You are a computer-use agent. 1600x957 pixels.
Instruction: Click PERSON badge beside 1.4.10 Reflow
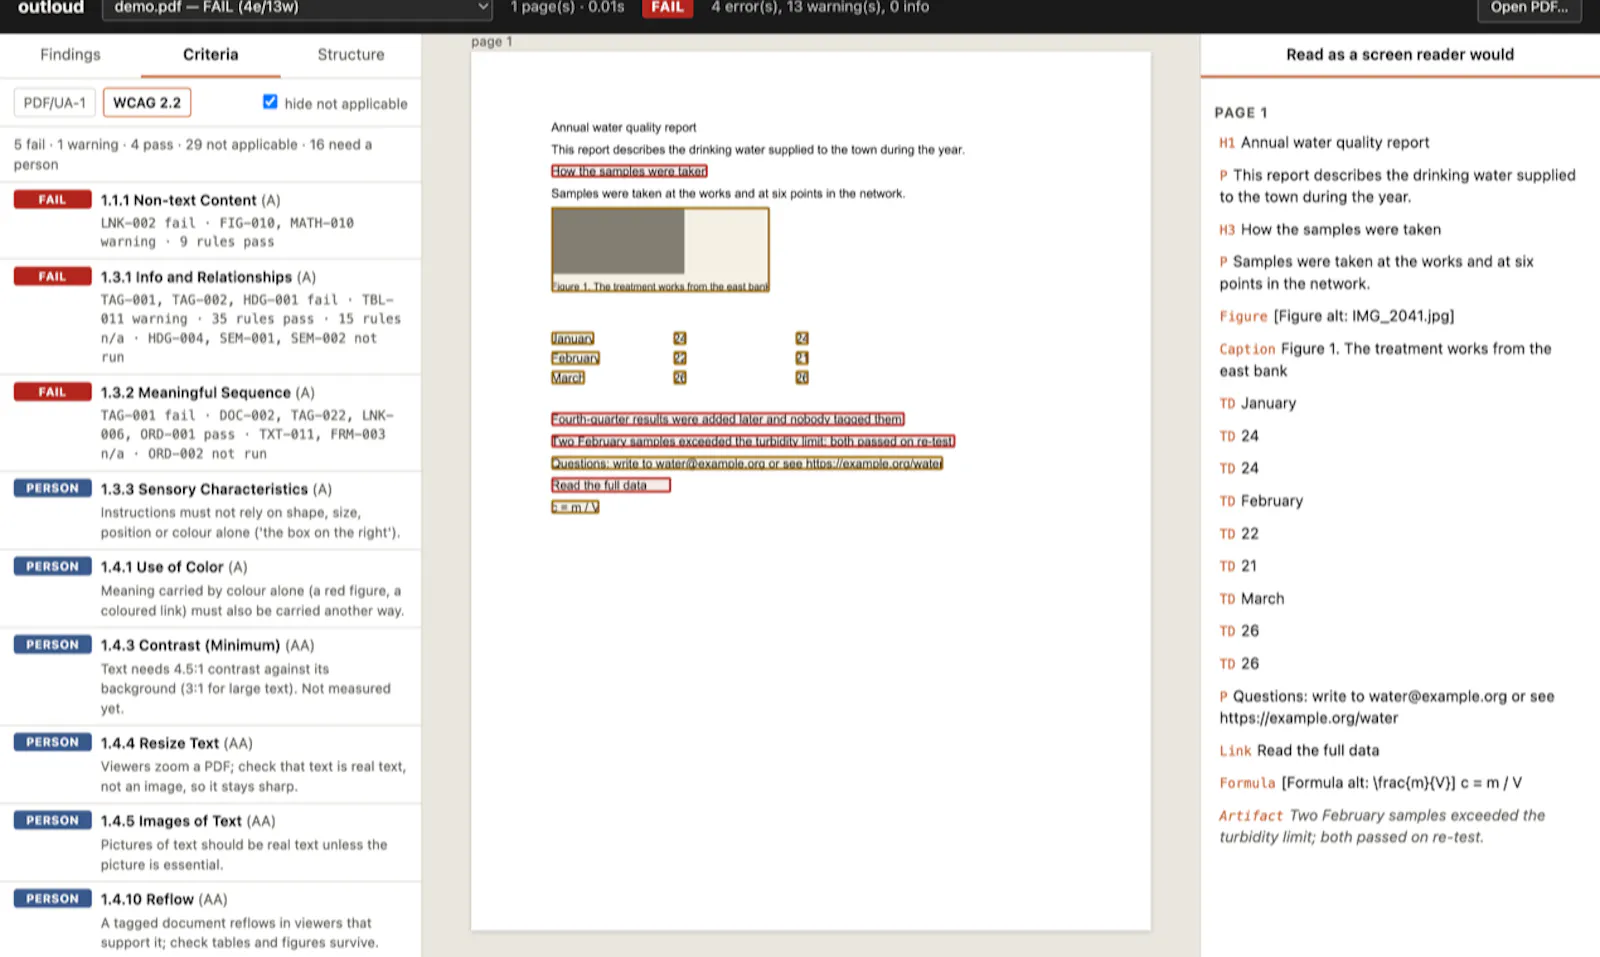52,899
